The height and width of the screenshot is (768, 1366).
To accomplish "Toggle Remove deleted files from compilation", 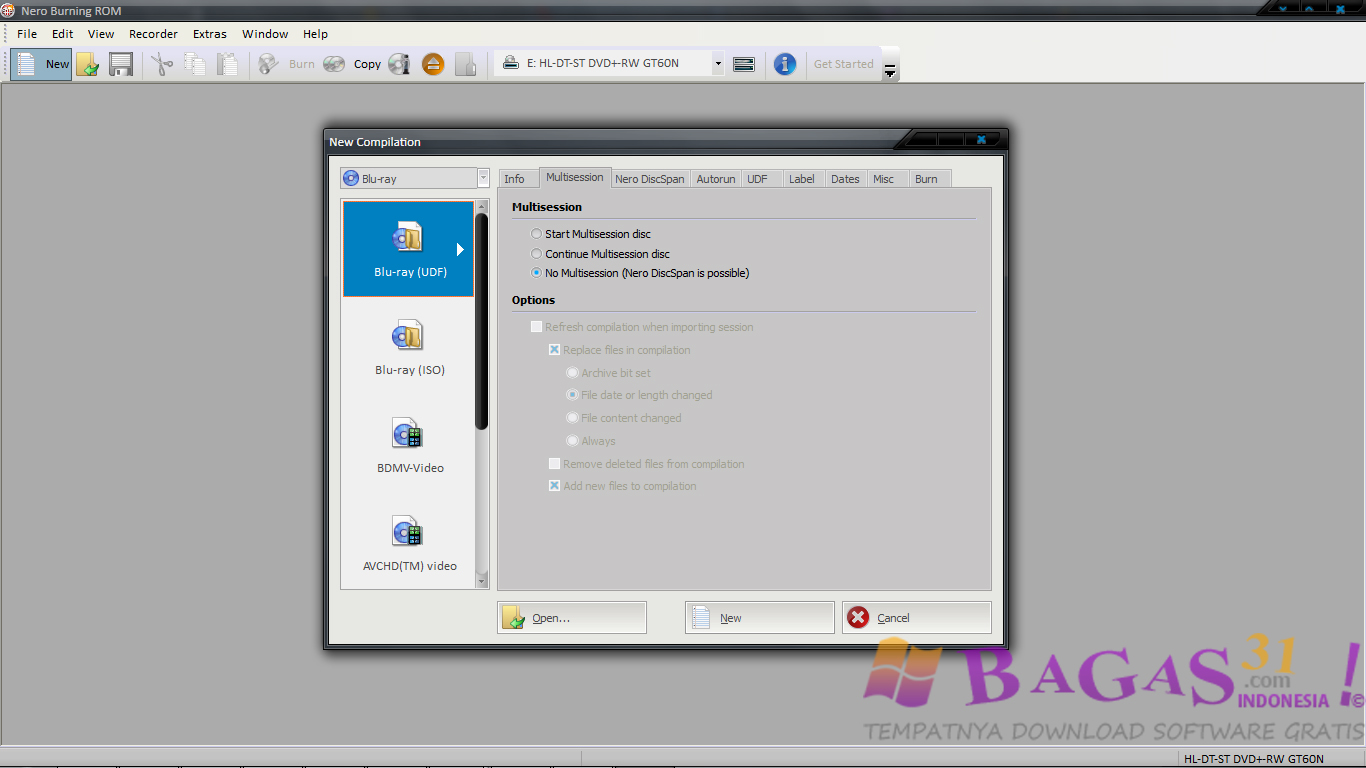I will tap(555, 464).
